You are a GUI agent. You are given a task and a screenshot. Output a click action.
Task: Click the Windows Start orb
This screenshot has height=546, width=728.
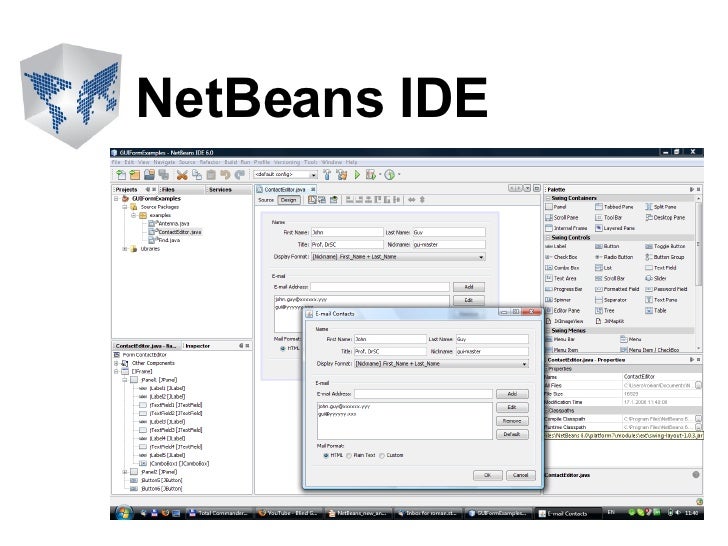coord(124,513)
